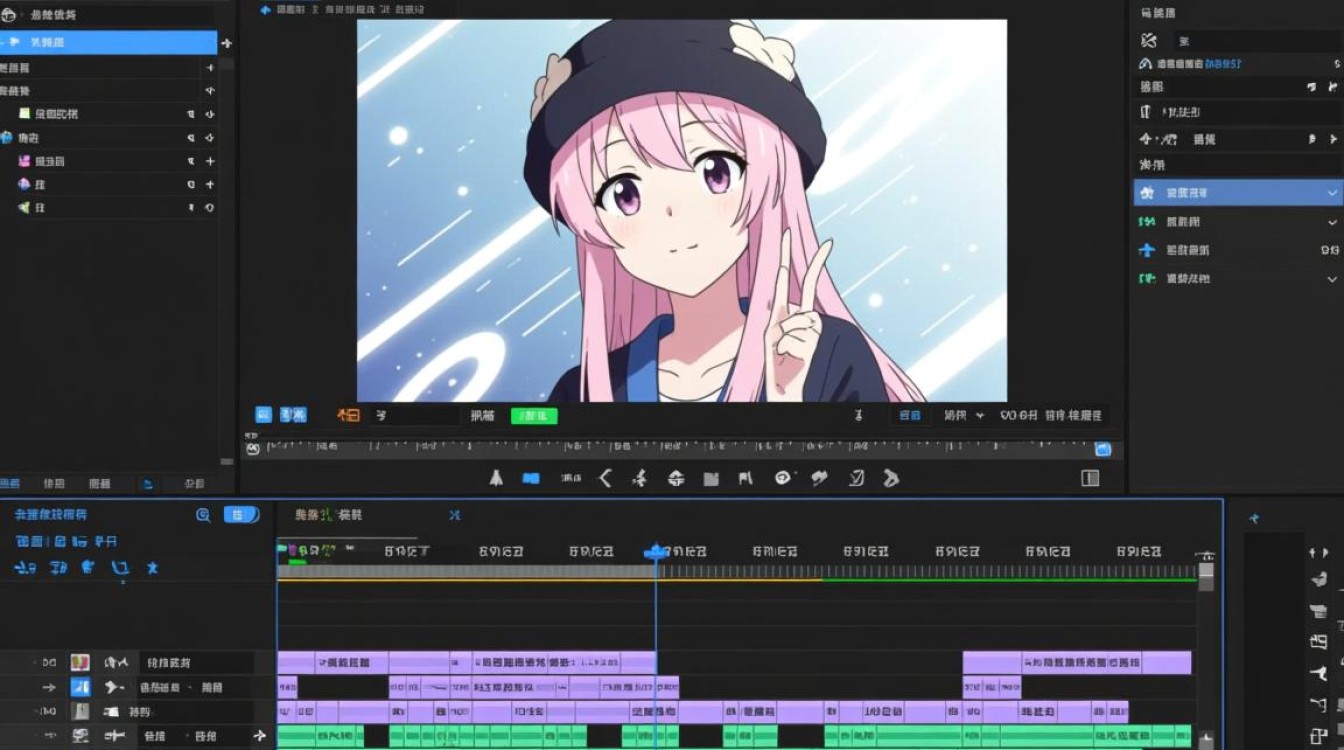Click the blue magnifier icon above the timeline tracks
1344x750 pixels.
point(203,515)
